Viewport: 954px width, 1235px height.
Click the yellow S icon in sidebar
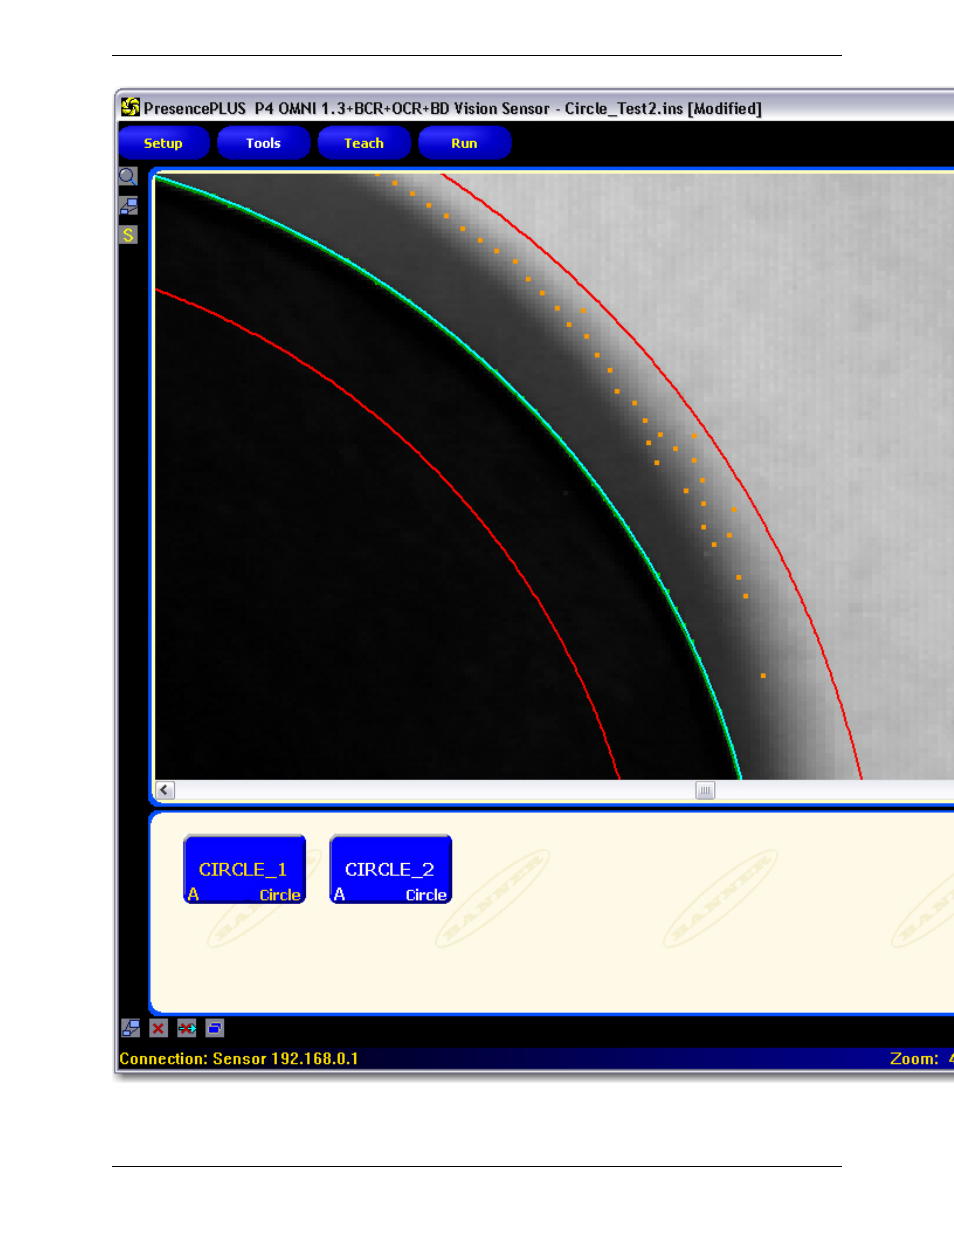pyautogui.click(x=128, y=235)
